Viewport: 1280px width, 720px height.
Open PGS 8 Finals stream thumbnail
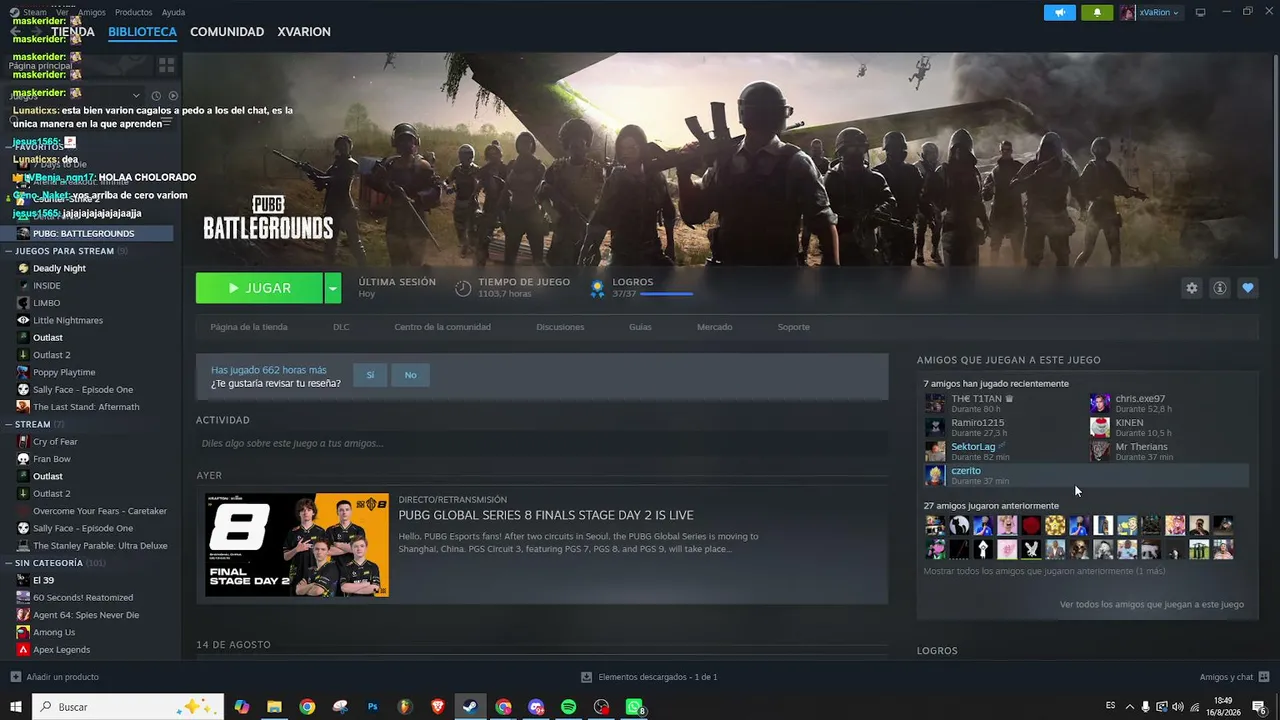point(297,545)
